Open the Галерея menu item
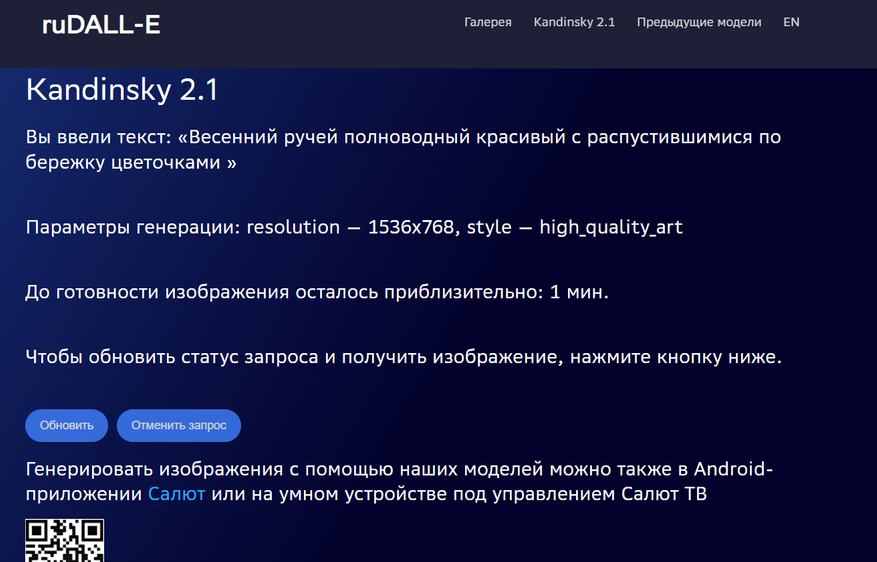The height and width of the screenshot is (562, 877). click(488, 22)
